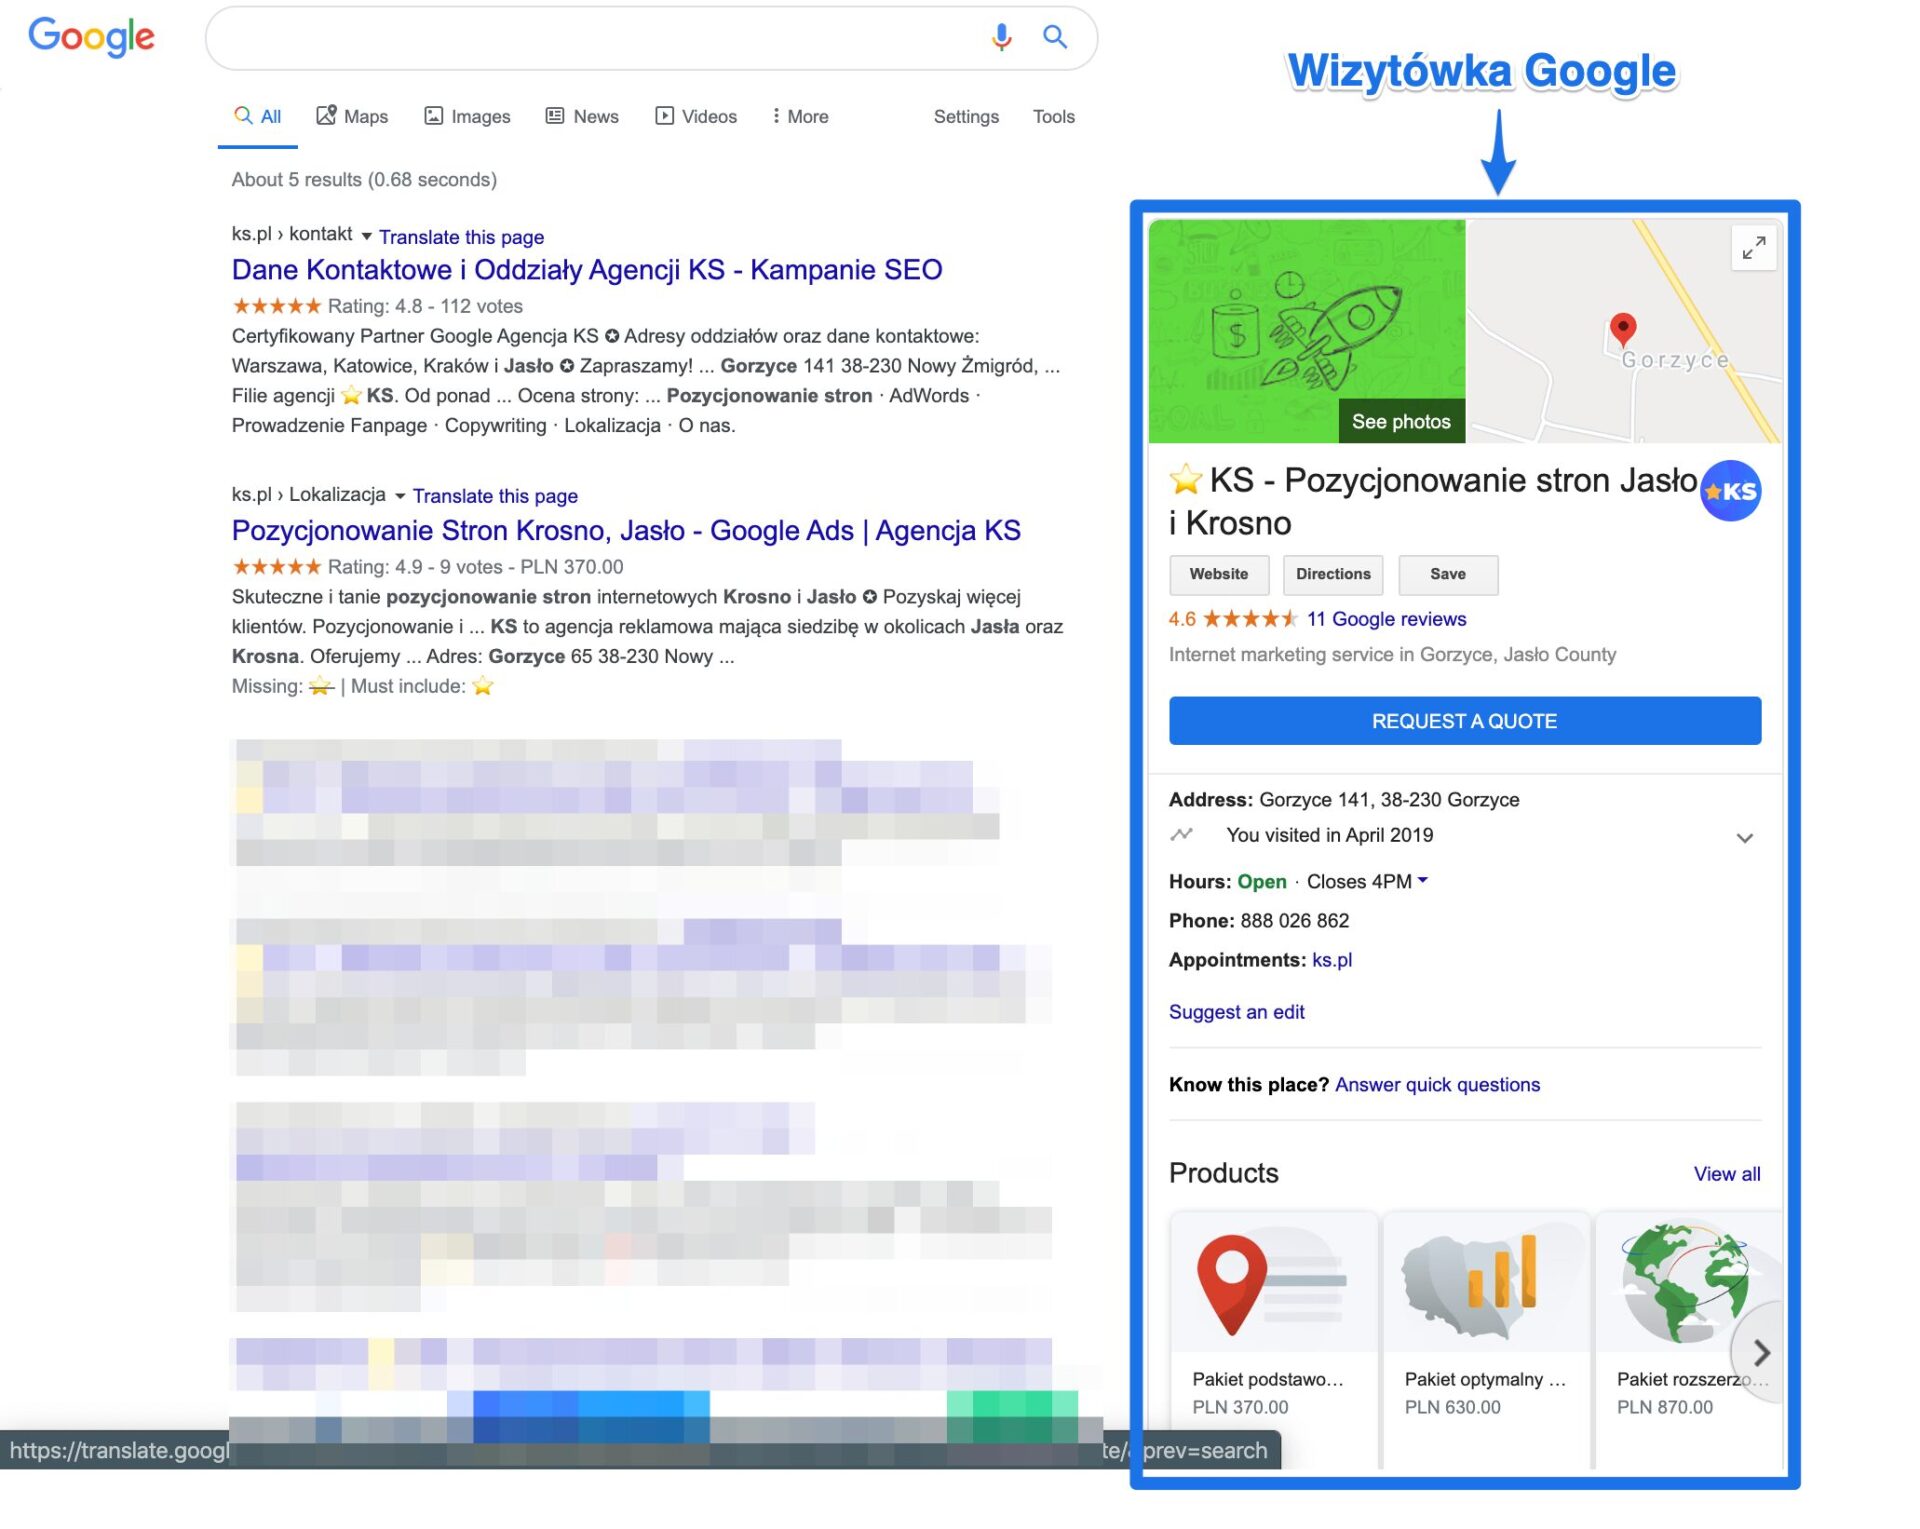The width and height of the screenshot is (1920, 1529).
Task: Click the address Gorzyce 141, 38-230 Gorzyce
Action: click(x=1389, y=800)
